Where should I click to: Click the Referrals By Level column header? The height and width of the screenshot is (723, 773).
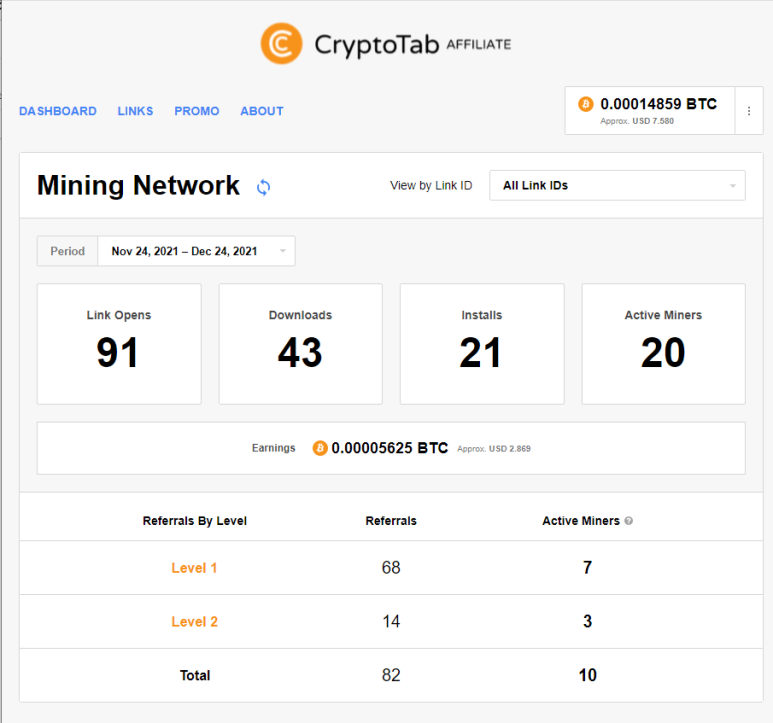click(x=195, y=520)
